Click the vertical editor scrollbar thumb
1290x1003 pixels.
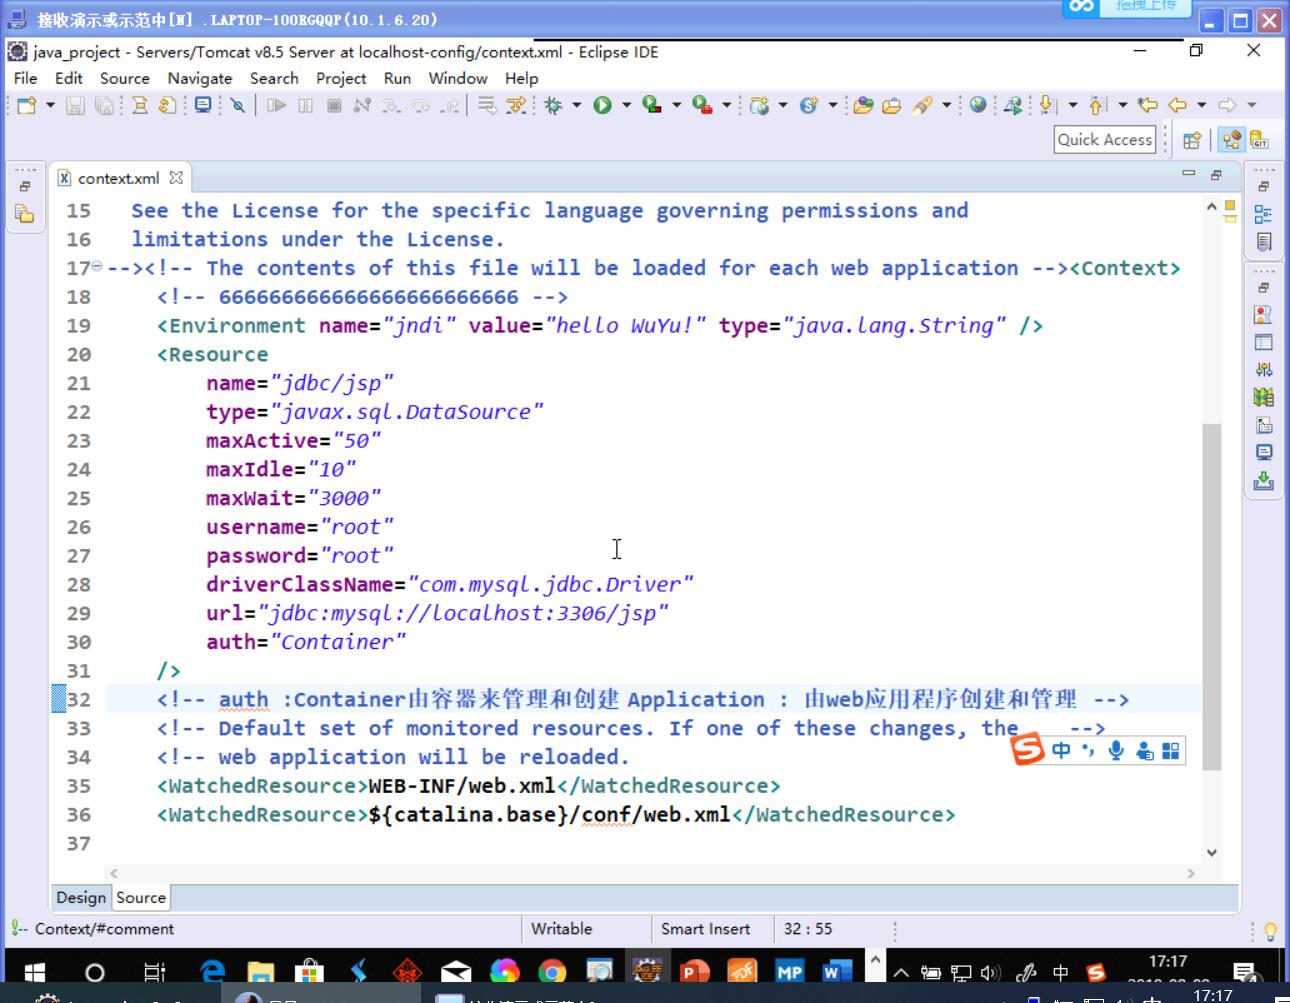(x=1211, y=596)
